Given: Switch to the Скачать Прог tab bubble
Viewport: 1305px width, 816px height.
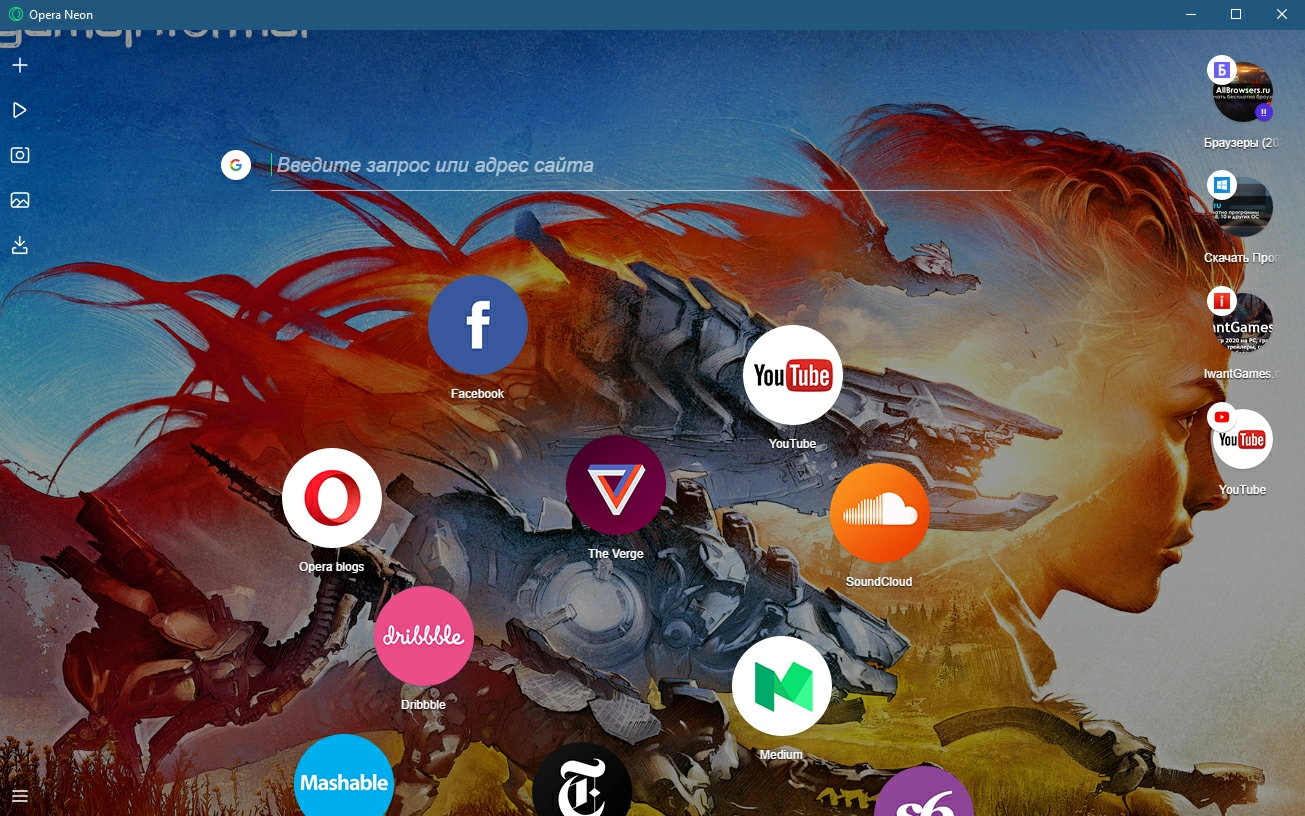Looking at the screenshot, I should [1242, 207].
